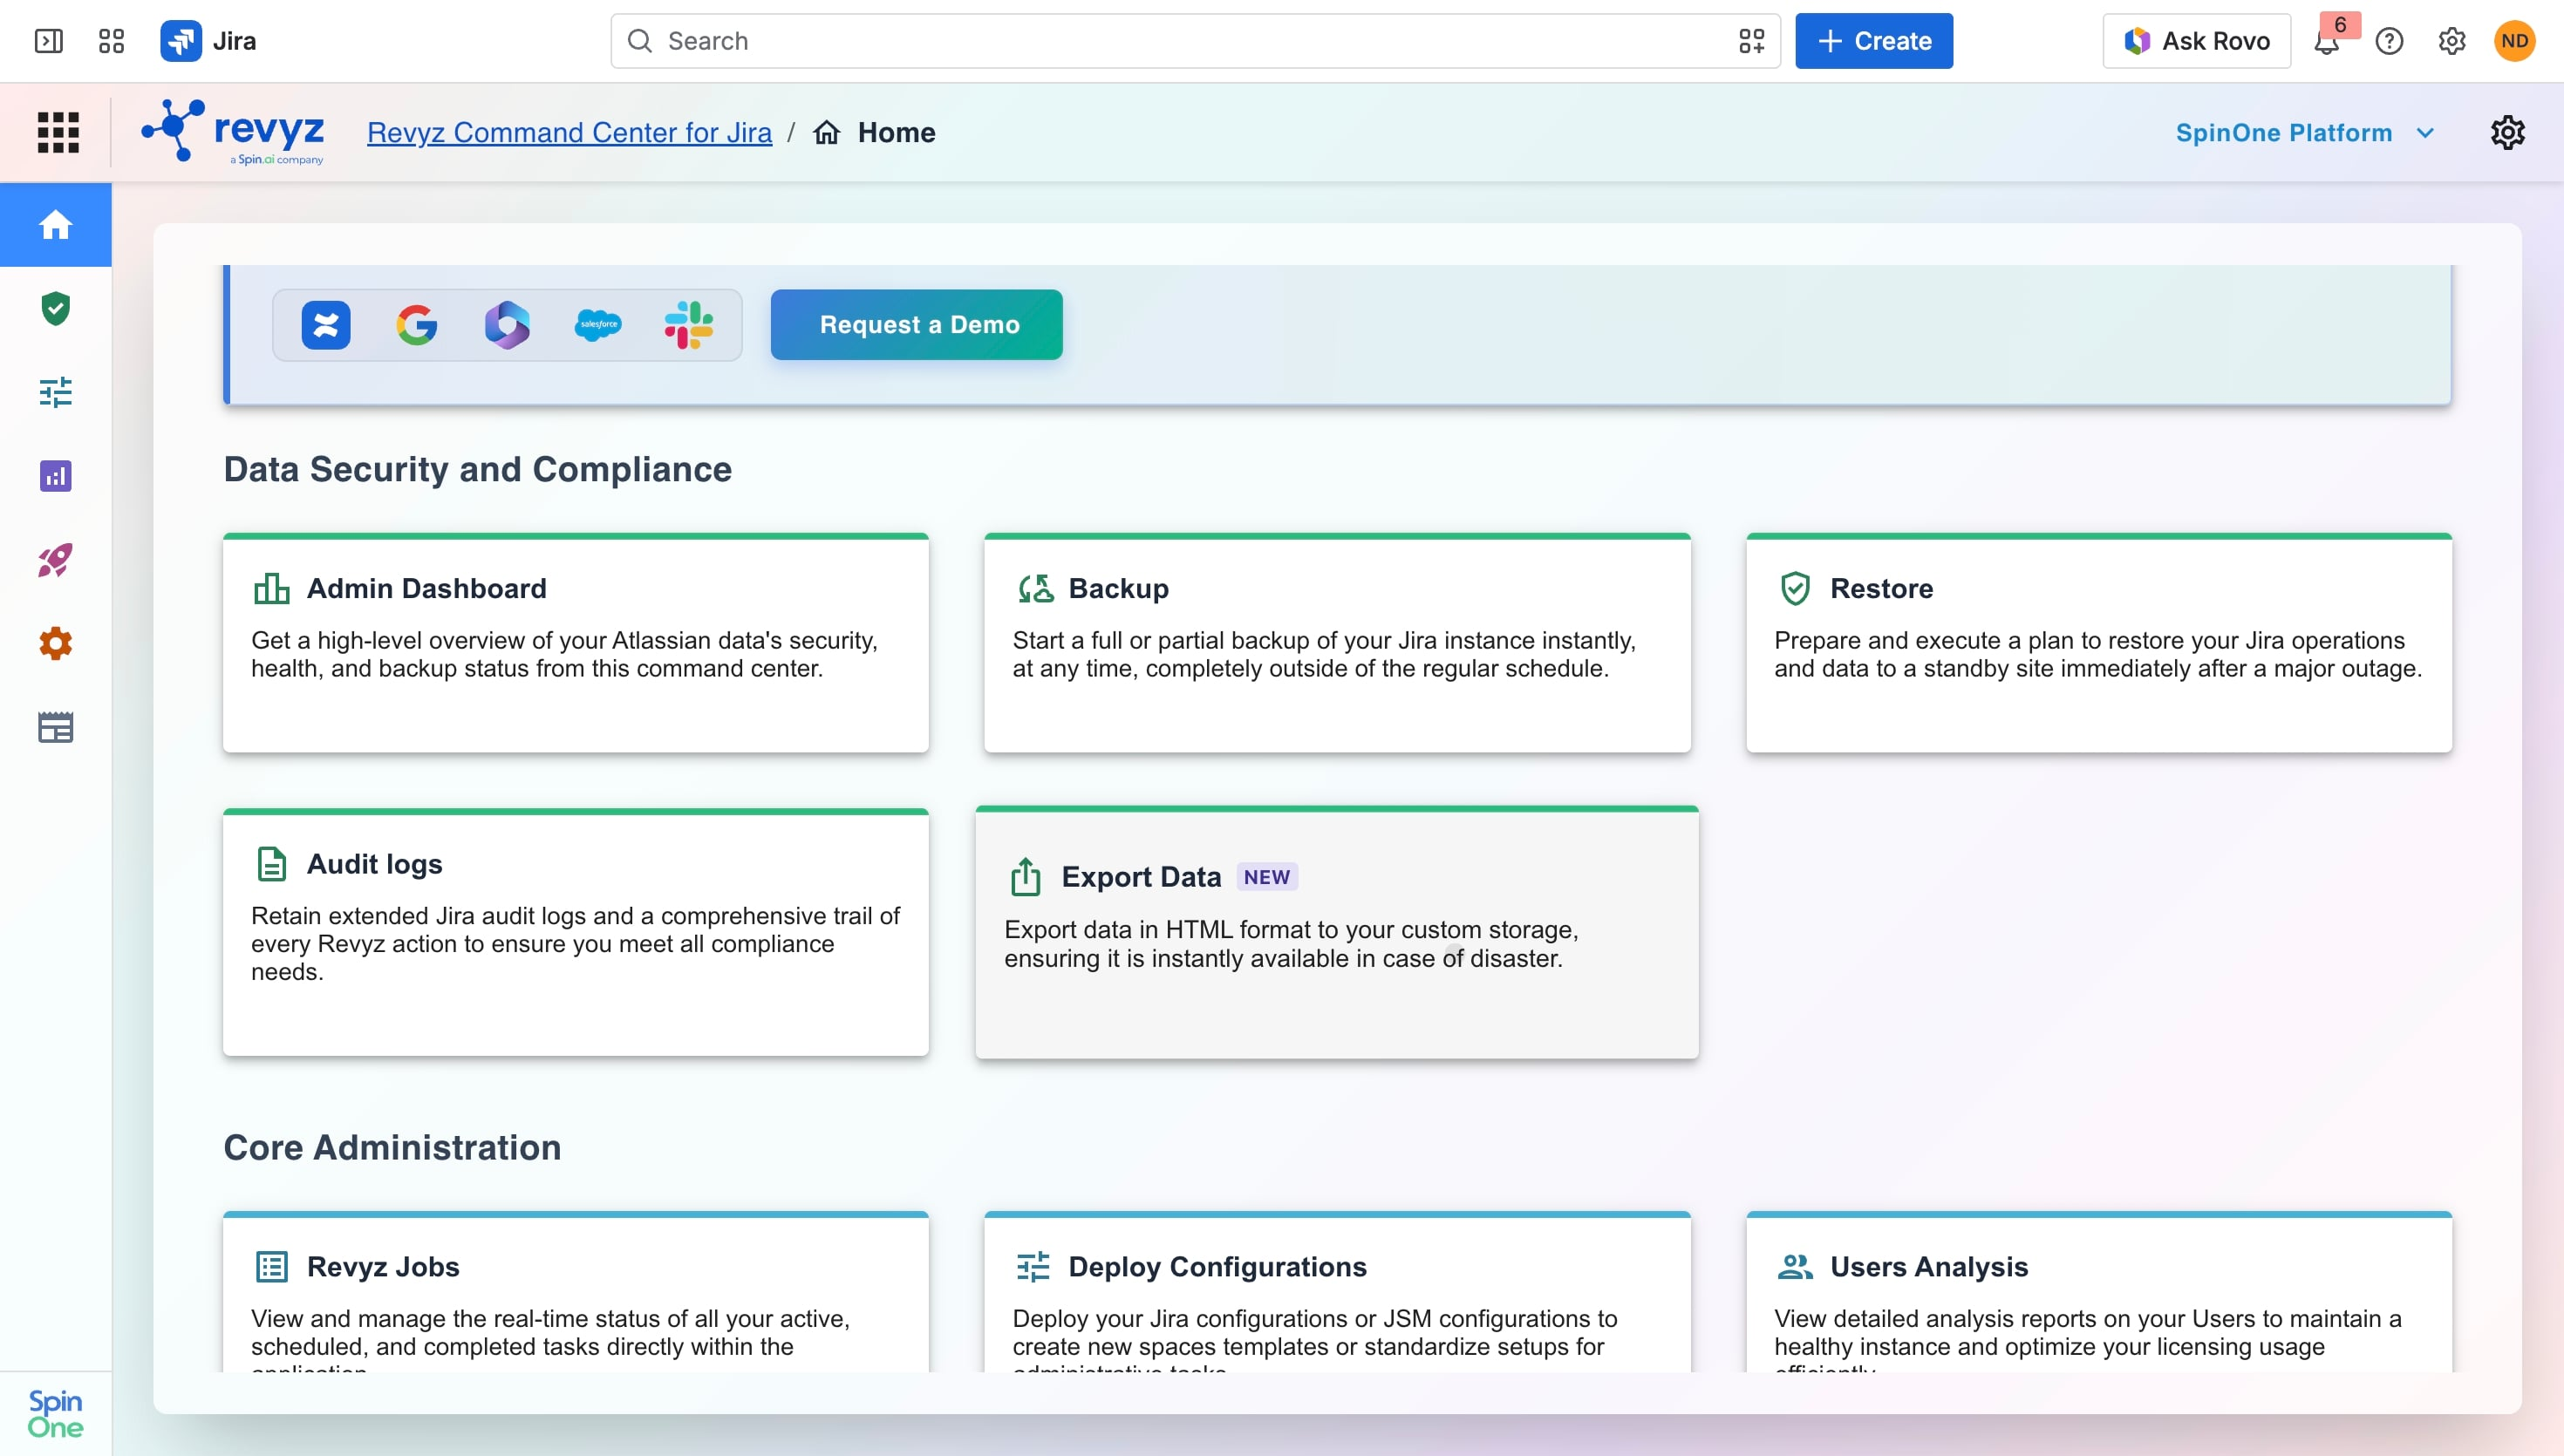Open the orange gear sidebar icon
The image size is (2564, 1456).
[56, 643]
